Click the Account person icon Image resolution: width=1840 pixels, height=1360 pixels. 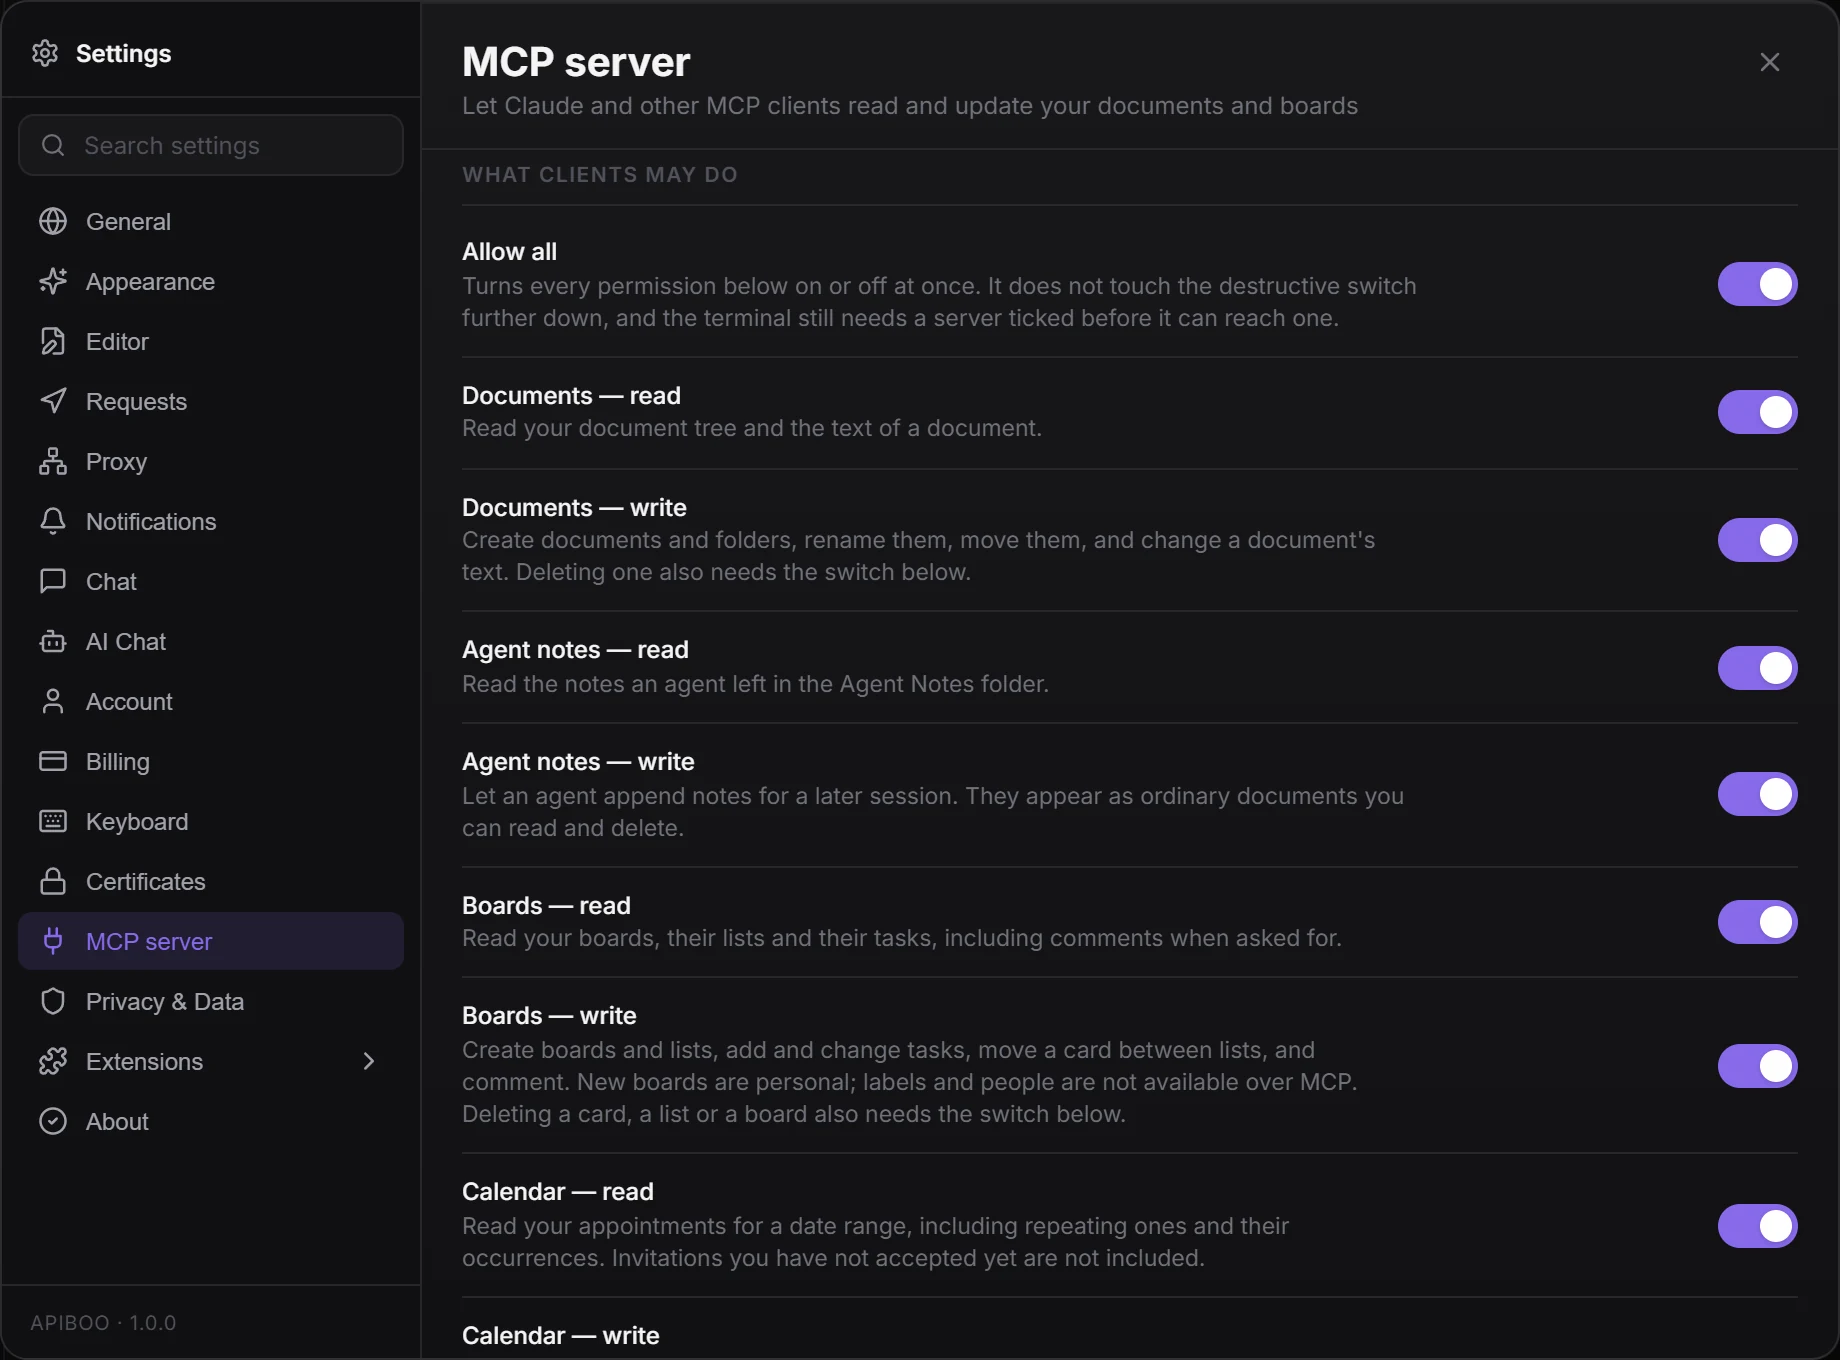pyautogui.click(x=53, y=702)
